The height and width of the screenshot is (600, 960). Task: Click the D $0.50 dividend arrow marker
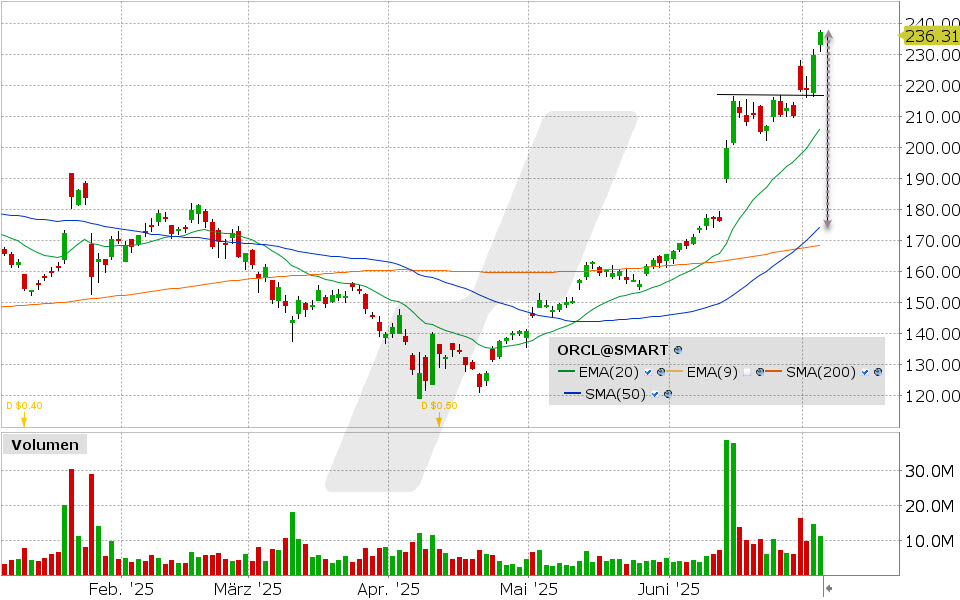pos(439,419)
